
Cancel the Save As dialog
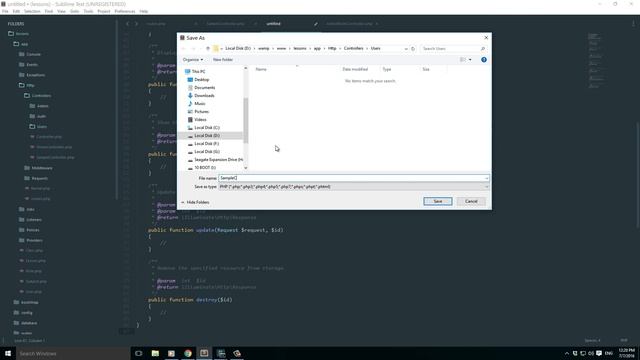[x=471, y=201]
